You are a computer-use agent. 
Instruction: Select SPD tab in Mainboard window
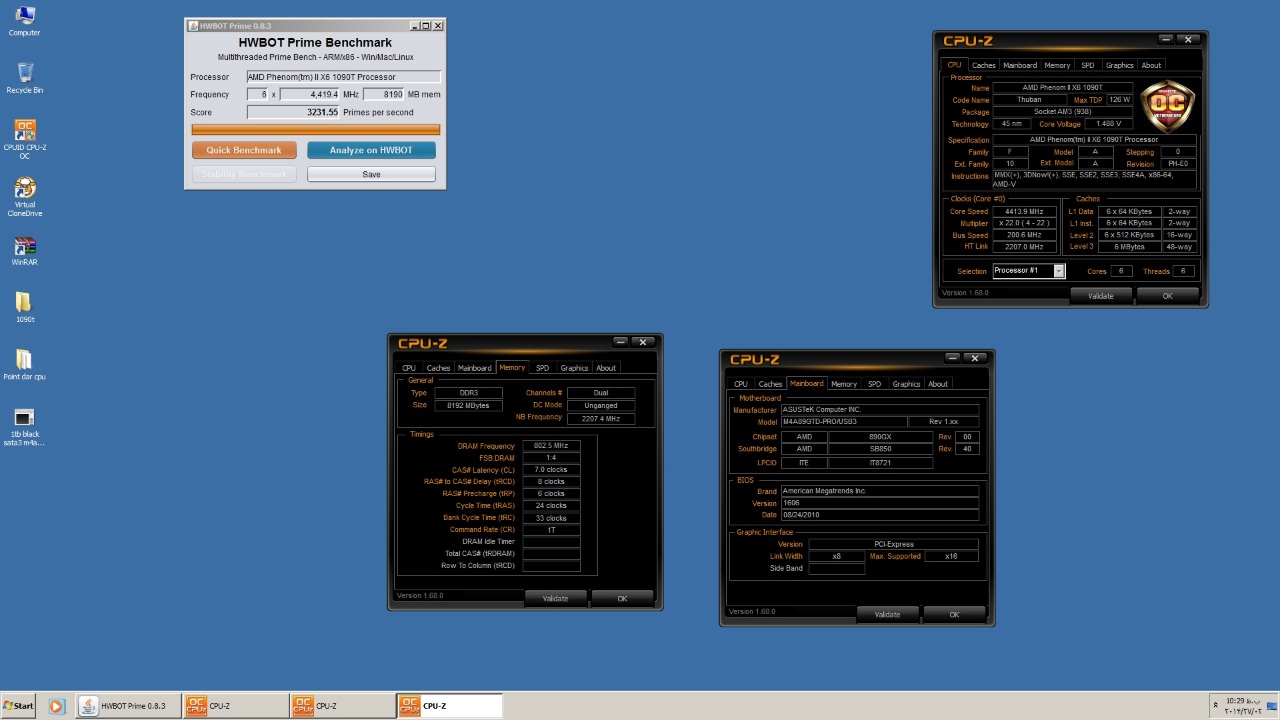[x=874, y=384]
